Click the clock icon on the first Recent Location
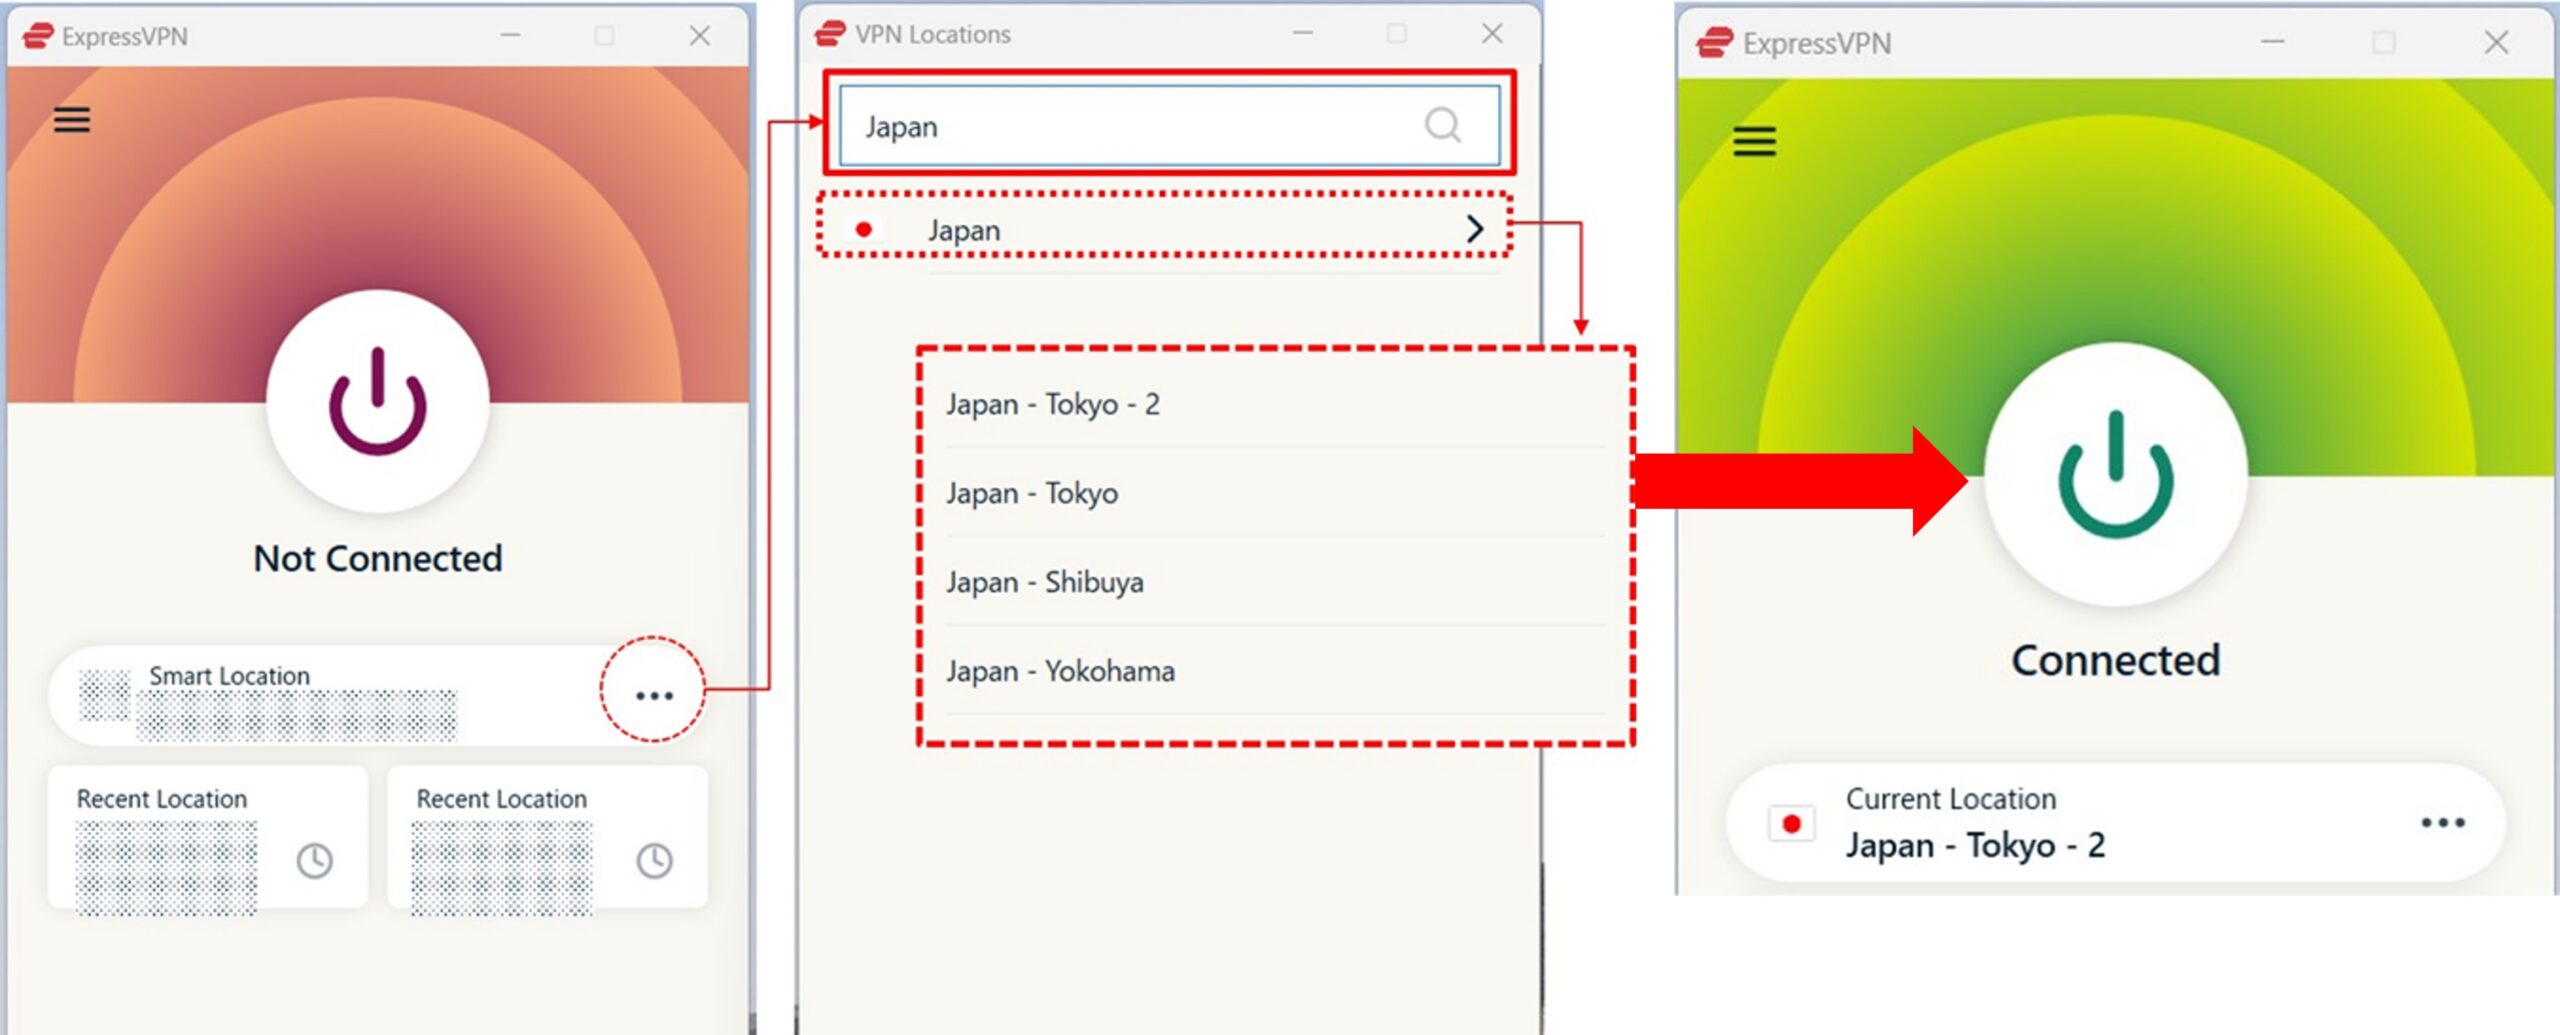2560x1035 pixels. click(x=315, y=858)
